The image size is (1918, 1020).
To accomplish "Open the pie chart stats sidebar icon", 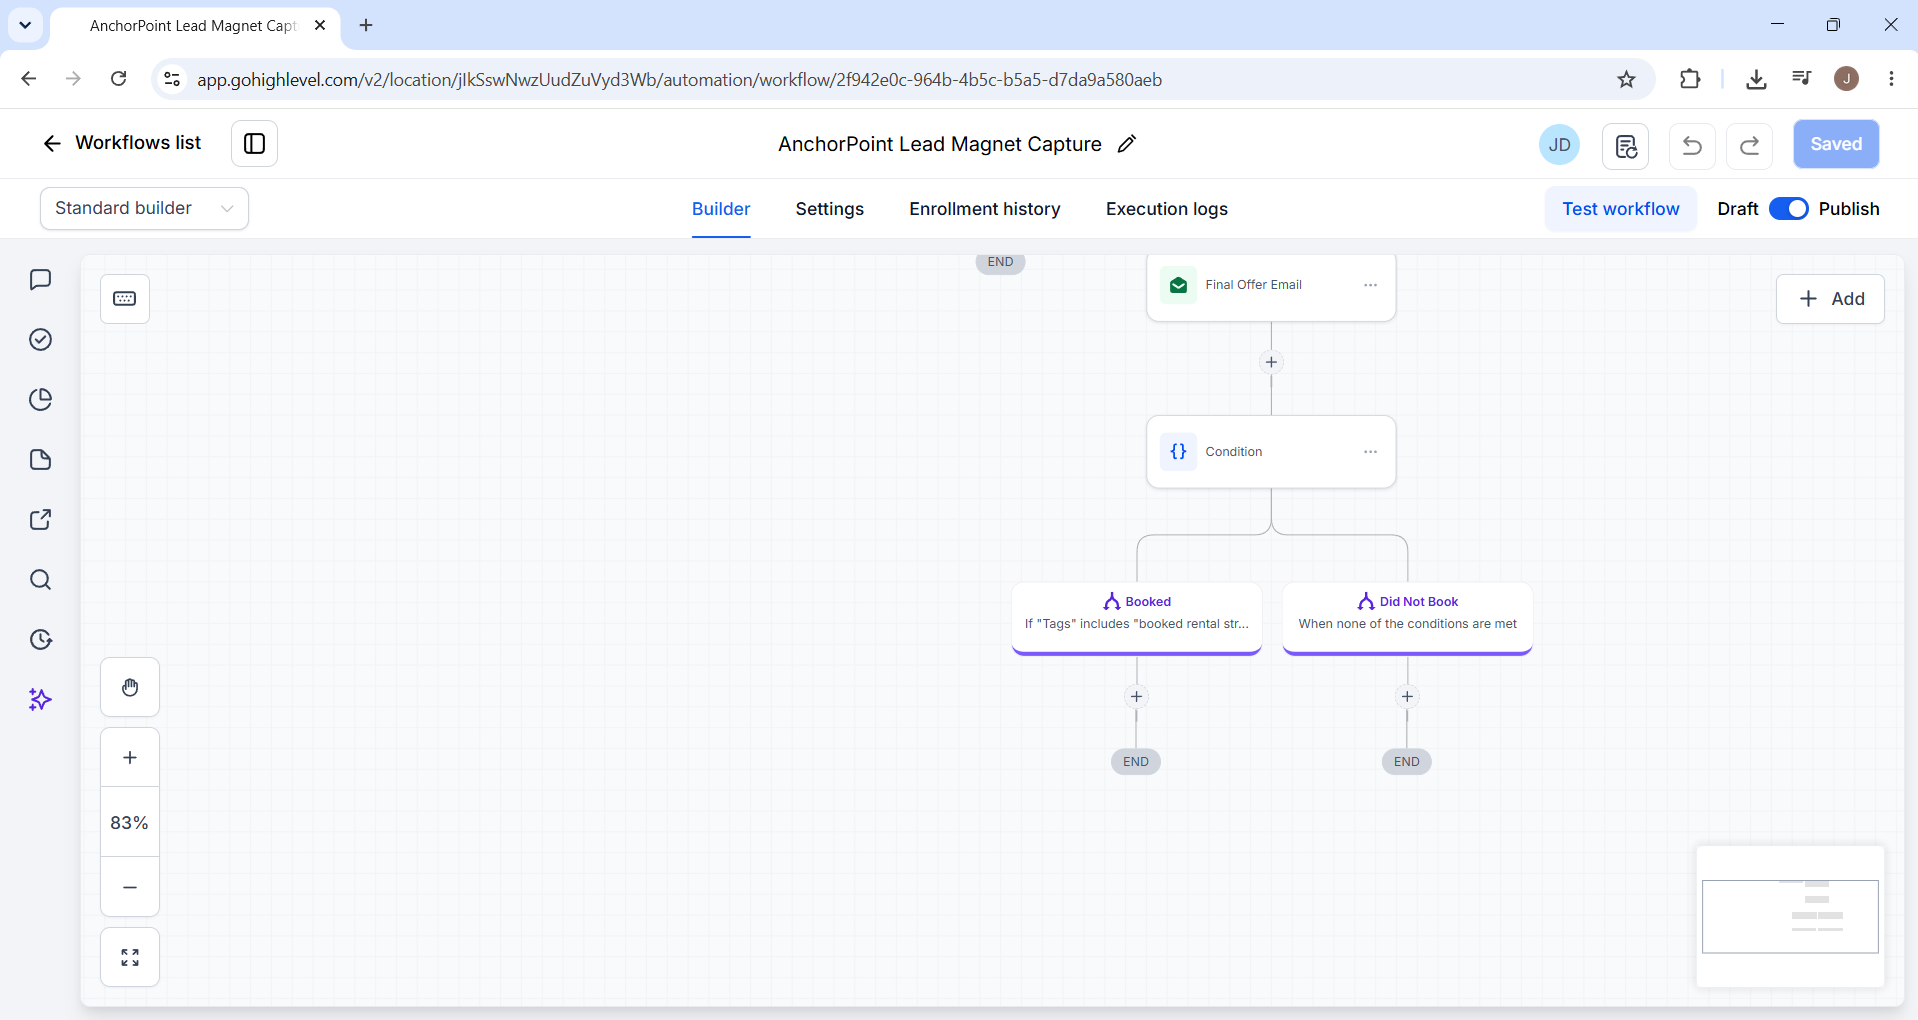I will [40, 399].
